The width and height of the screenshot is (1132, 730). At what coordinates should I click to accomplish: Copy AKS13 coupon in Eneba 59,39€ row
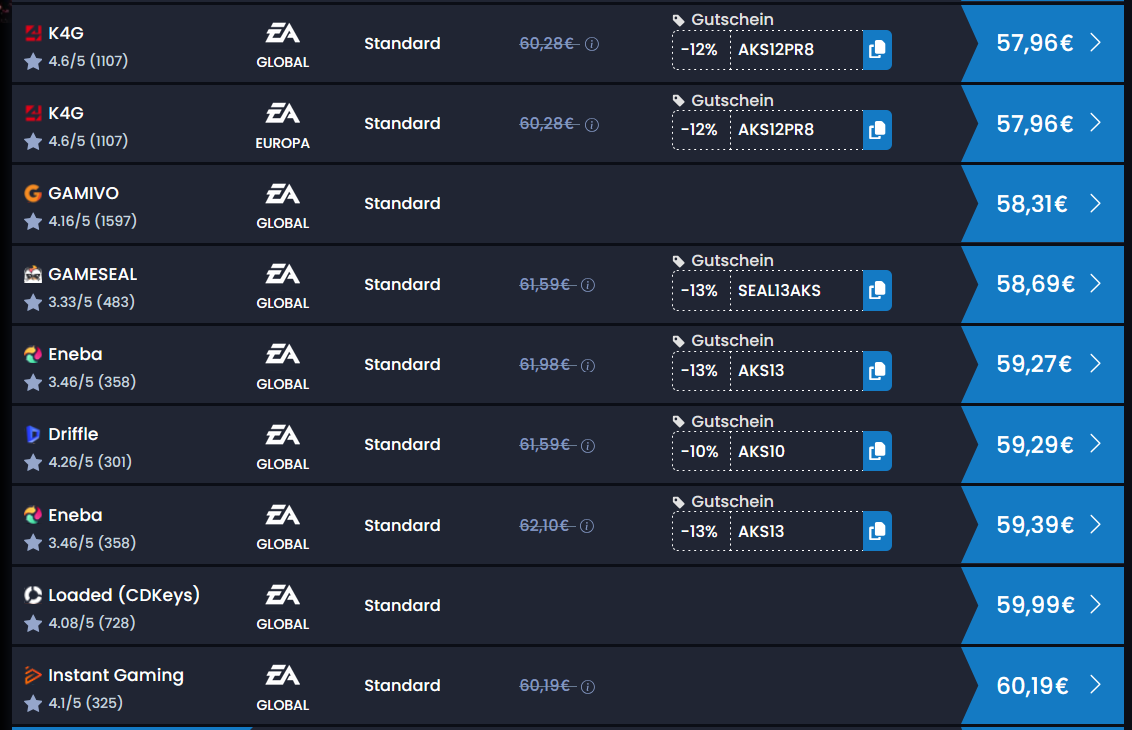pos(877,531)
